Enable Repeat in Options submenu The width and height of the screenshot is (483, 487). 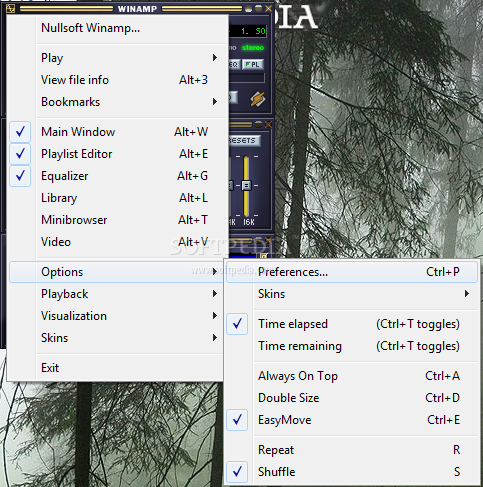[352, 450]
